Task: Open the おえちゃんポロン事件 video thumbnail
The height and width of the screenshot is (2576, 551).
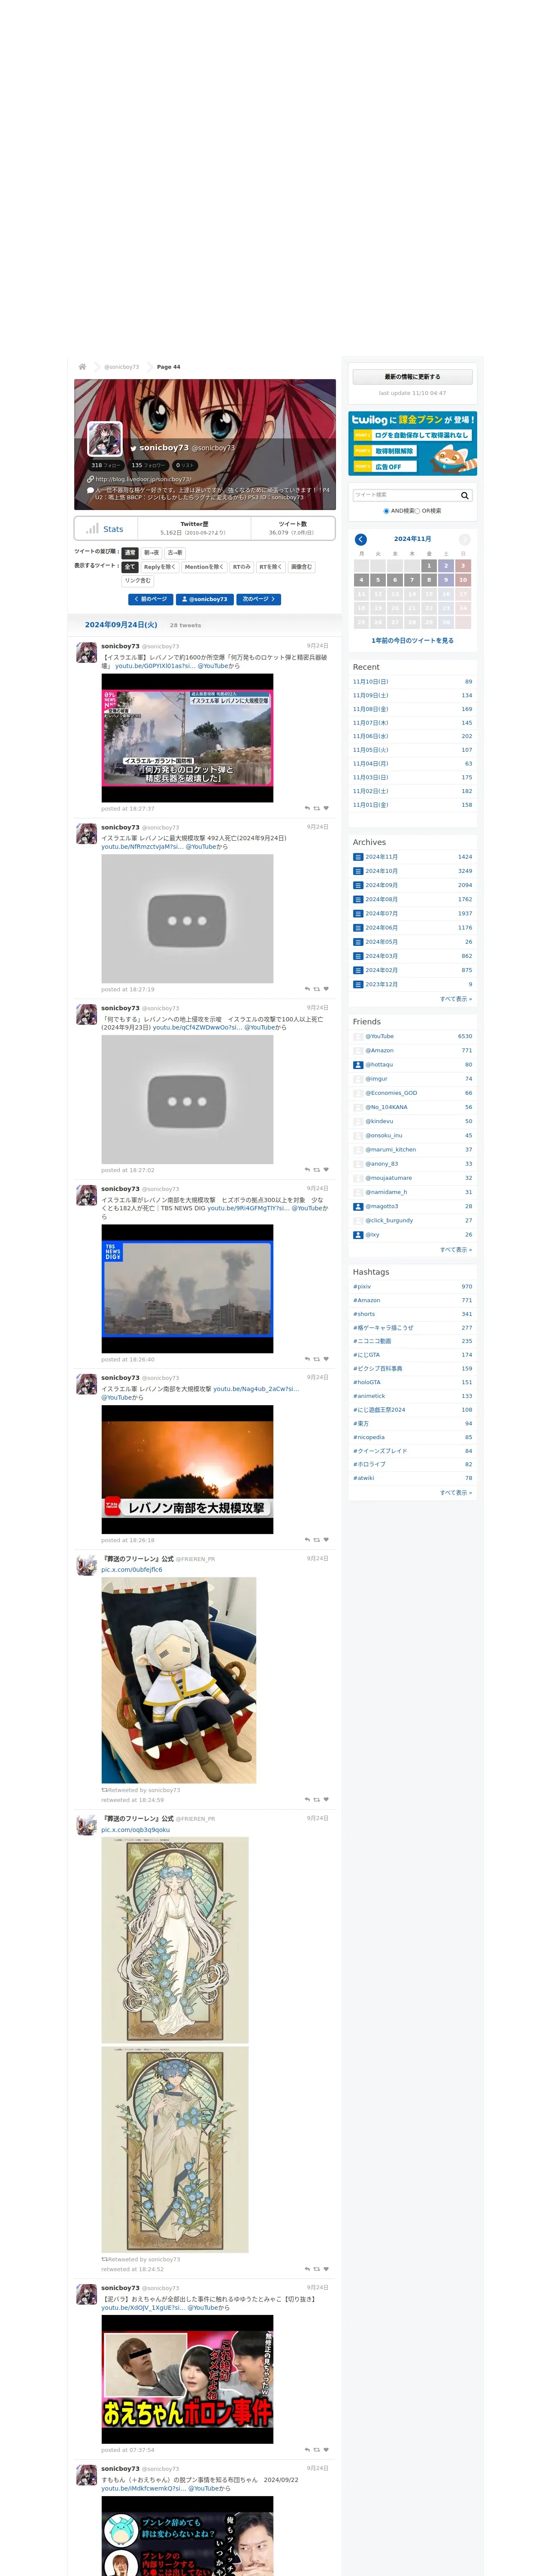Action: (x=187, y=2380)
